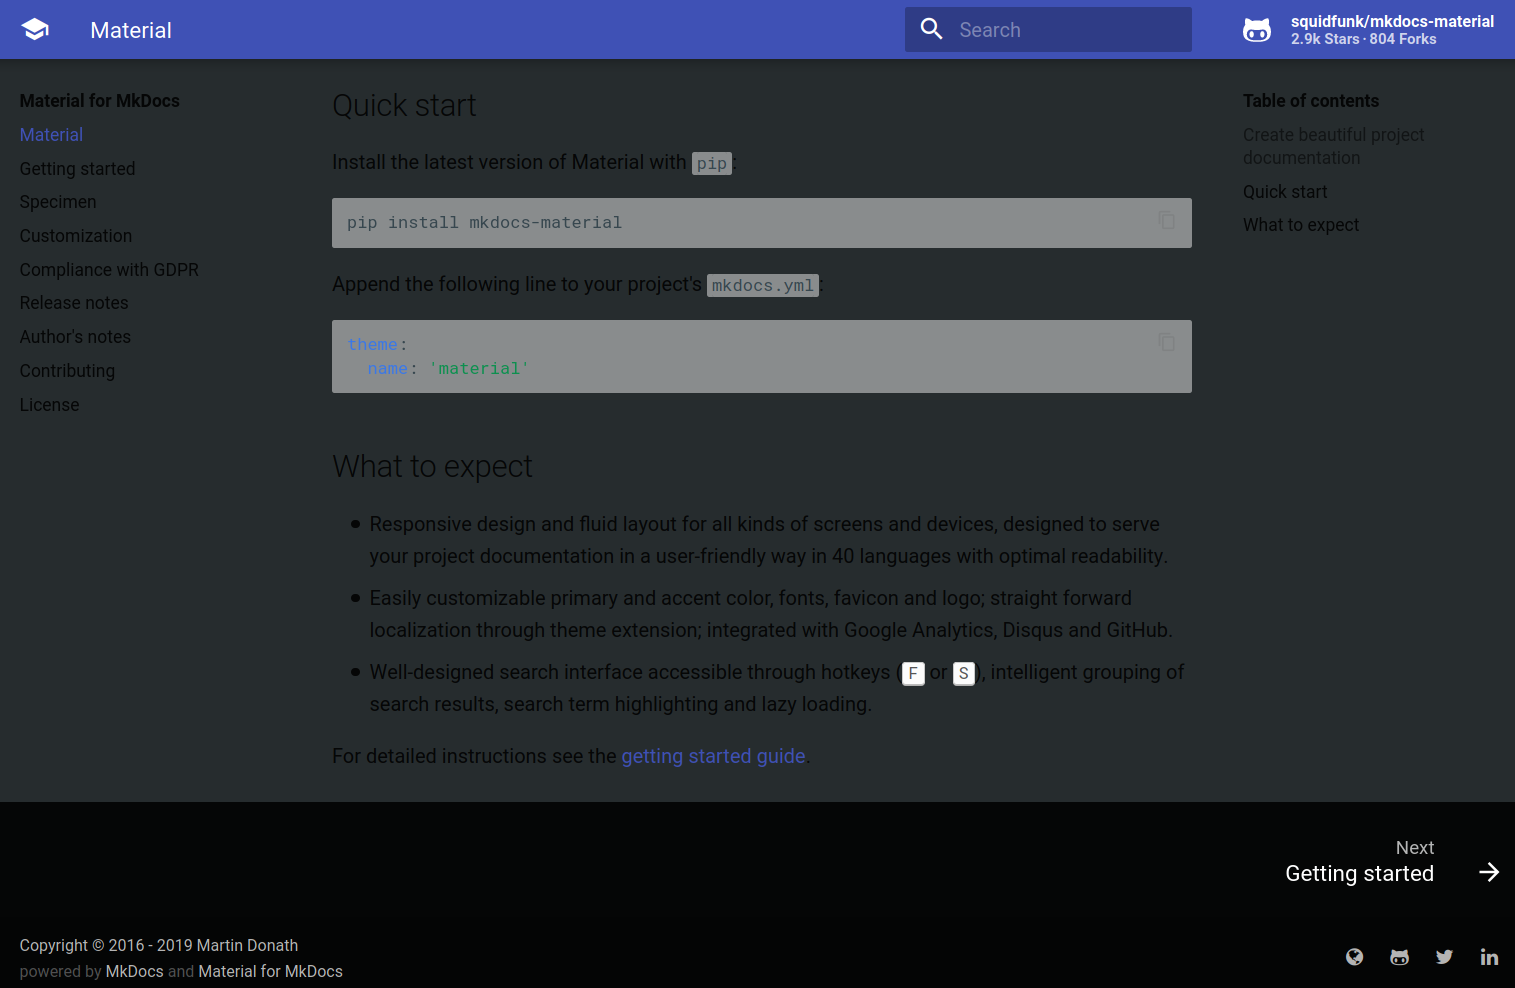
Task: Open Material for MkDocs footer link
Action: [270, 971]
